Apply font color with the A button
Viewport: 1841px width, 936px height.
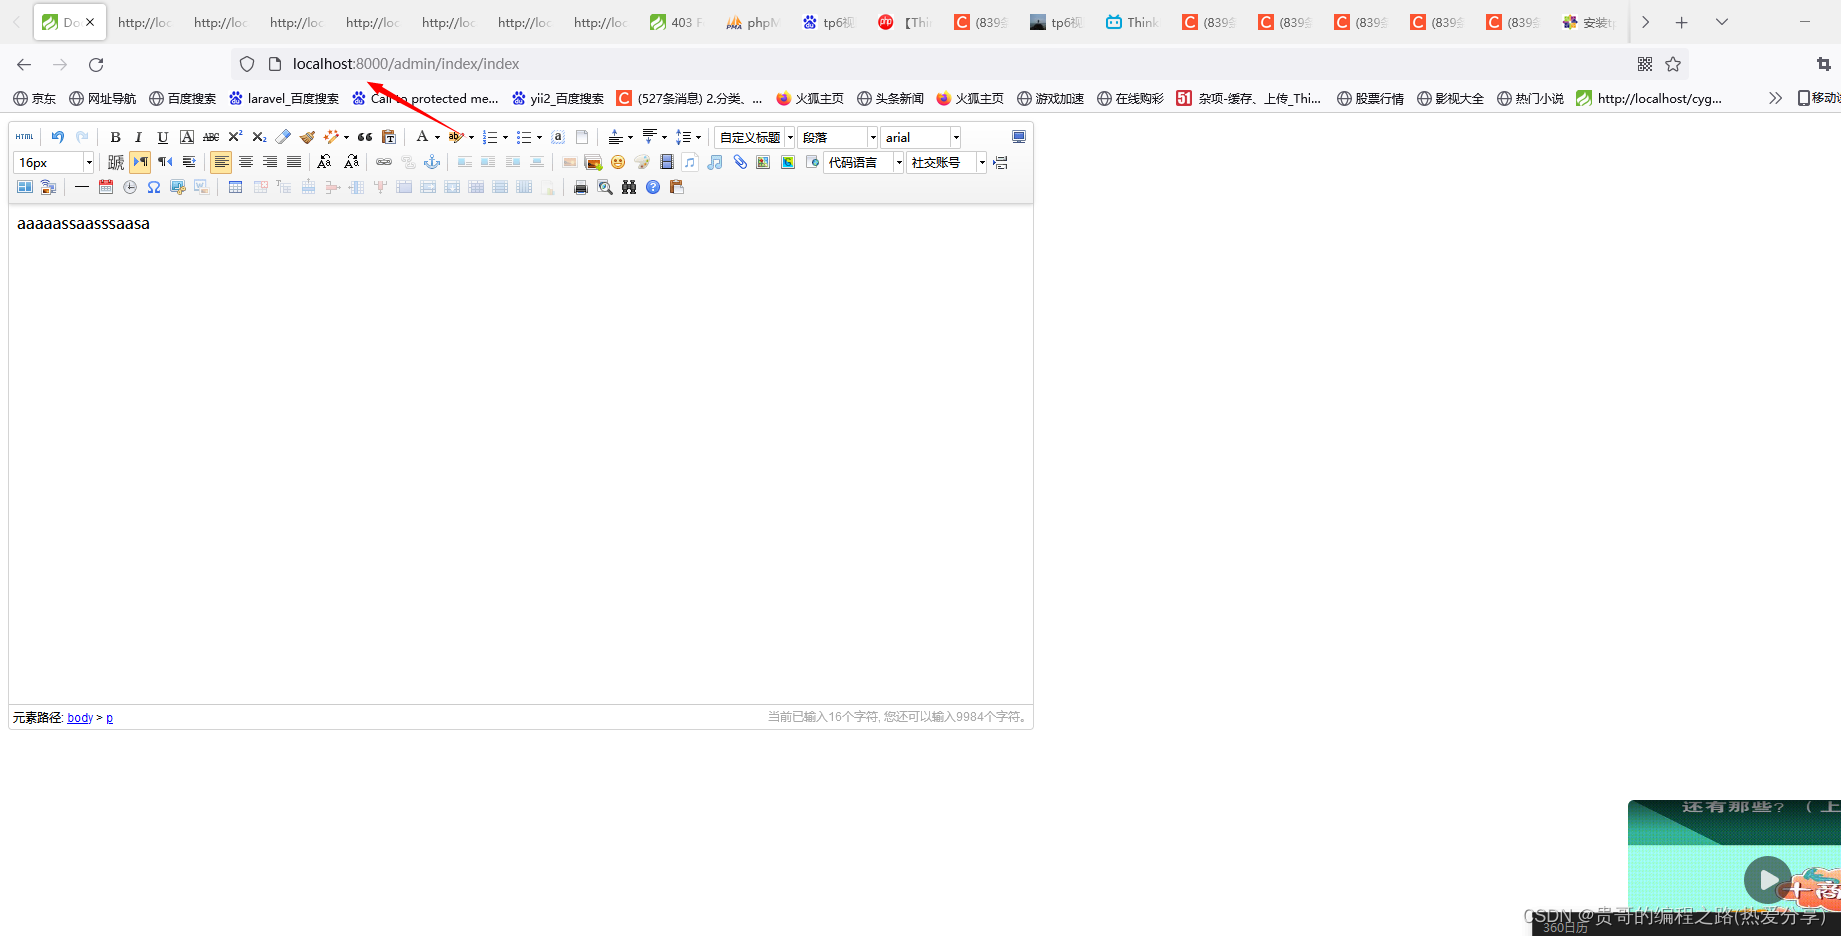(x=422, y=137)
